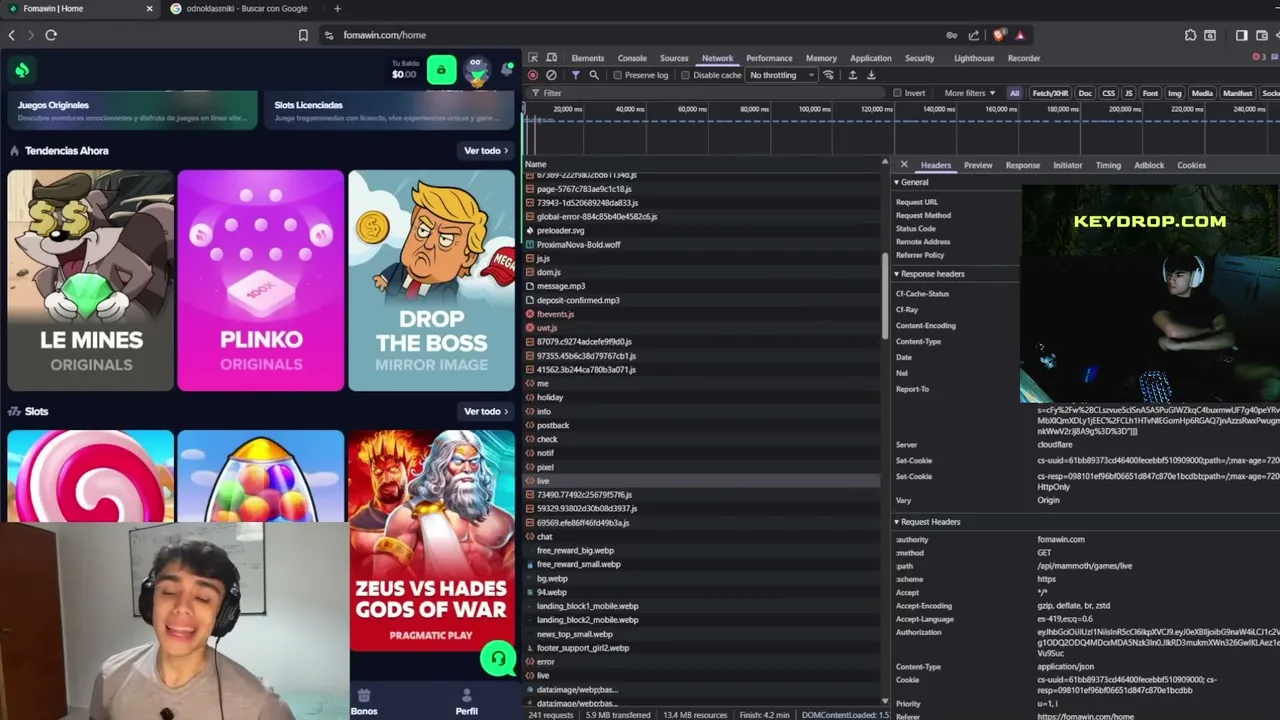Filter requests by Doc type
Screen dimensions: 1280x720
pyautogui.click(x=1085, y=93)
